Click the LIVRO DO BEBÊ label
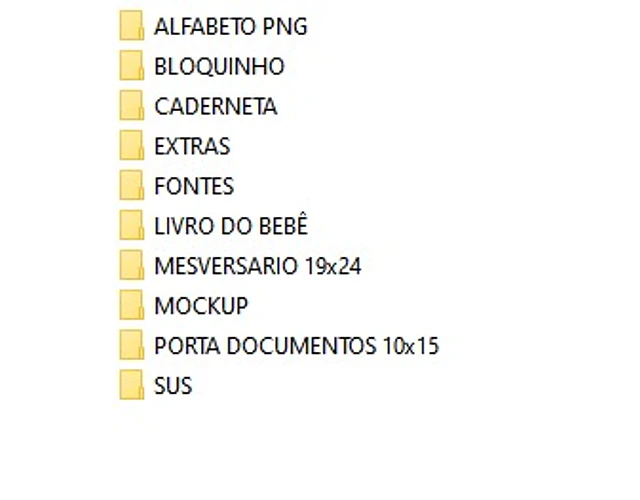 click(231, 225)
